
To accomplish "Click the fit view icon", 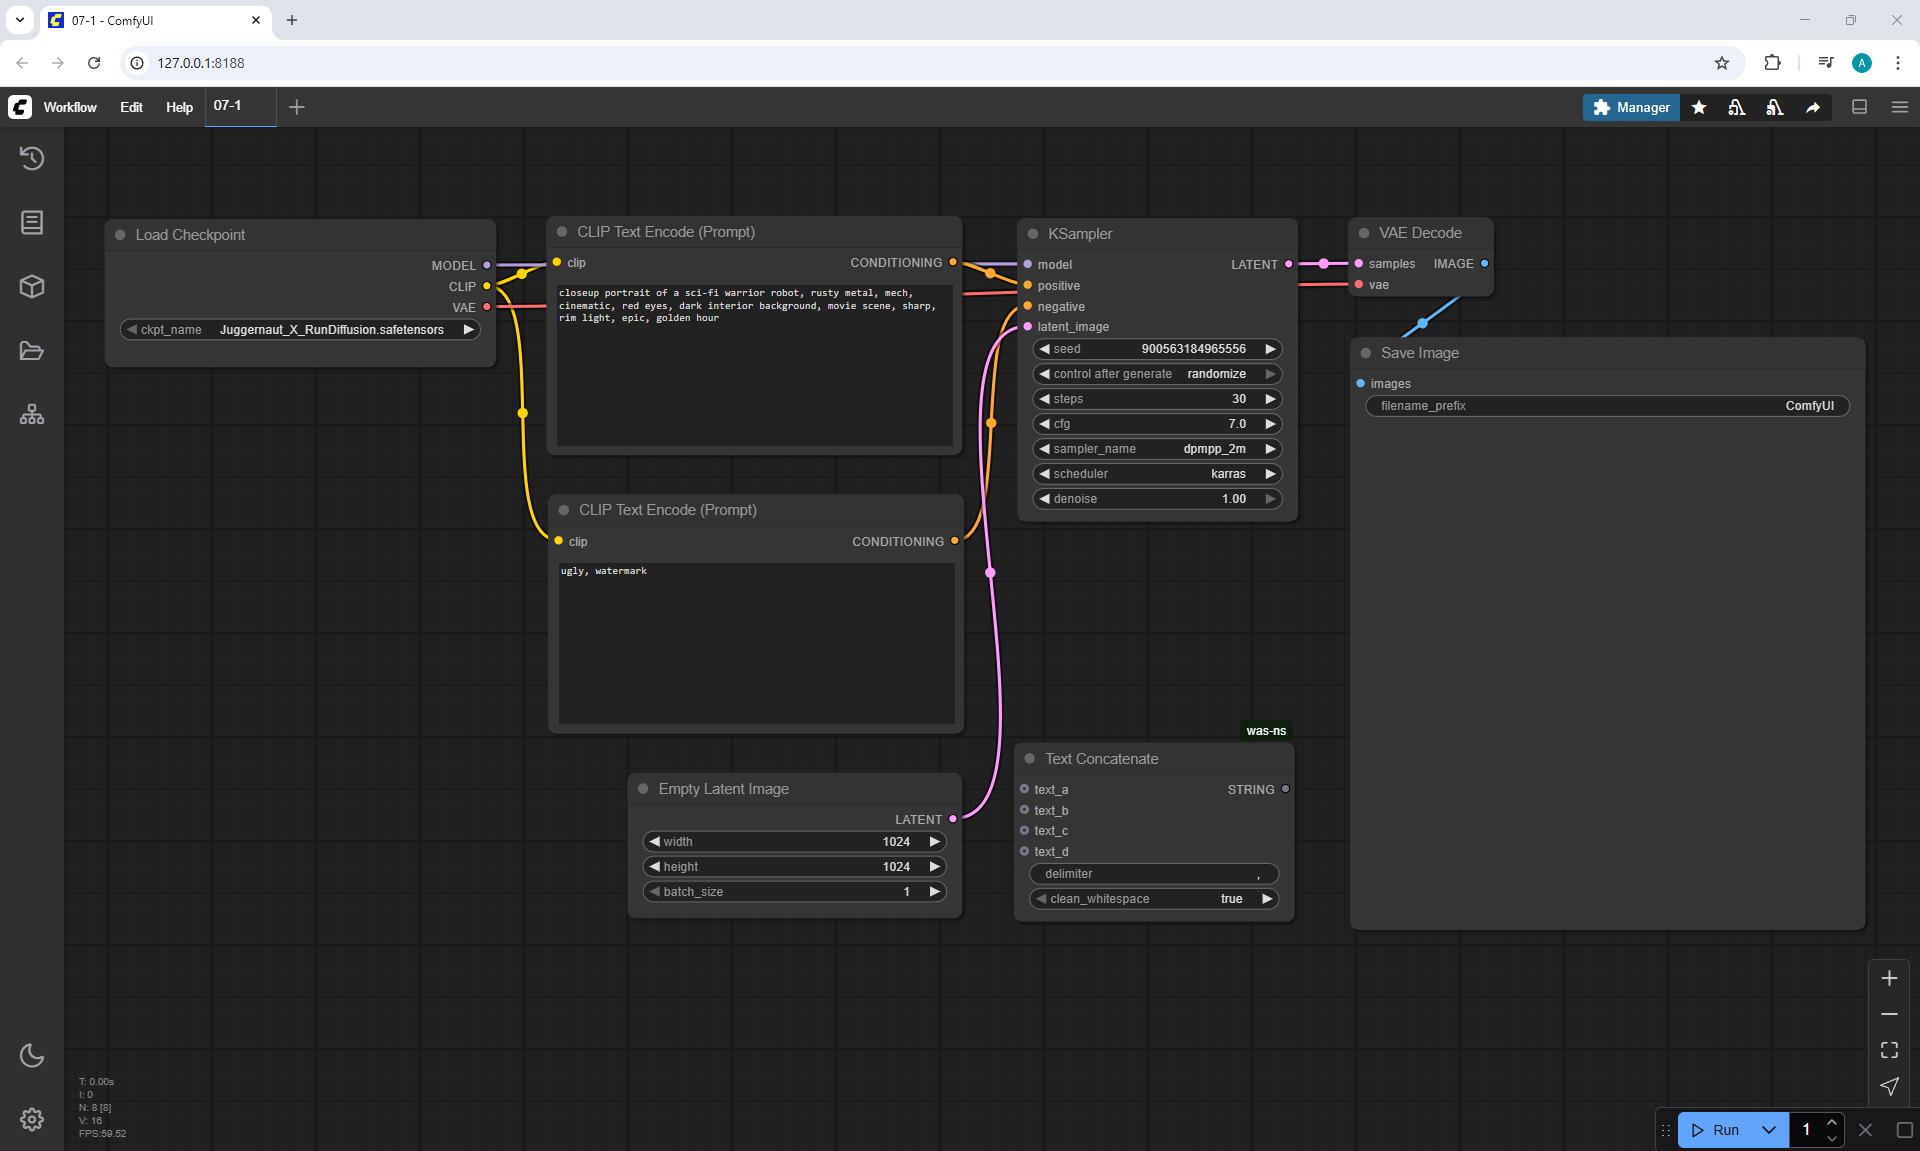I will [x=1889, y=1050].
